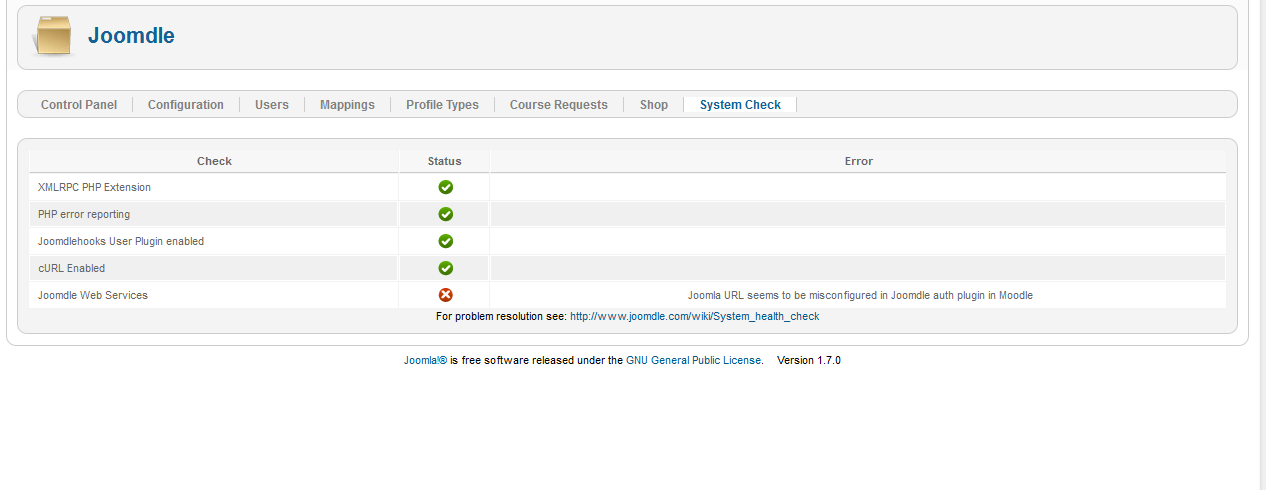Click the Version 1.7.0 footer text
The height and width of the screenshot is (490, 1266).
[809, 360]
